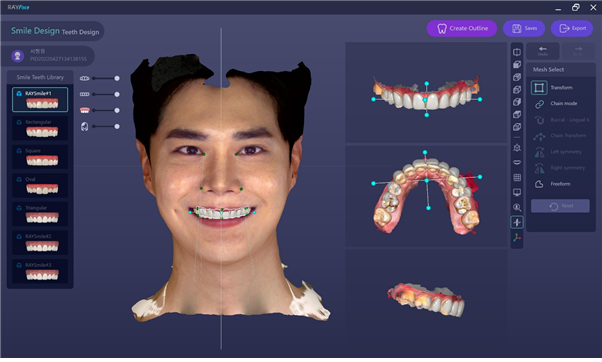Undo the last action
This screenshot has height=362, width=602.
tap(542, 51)
